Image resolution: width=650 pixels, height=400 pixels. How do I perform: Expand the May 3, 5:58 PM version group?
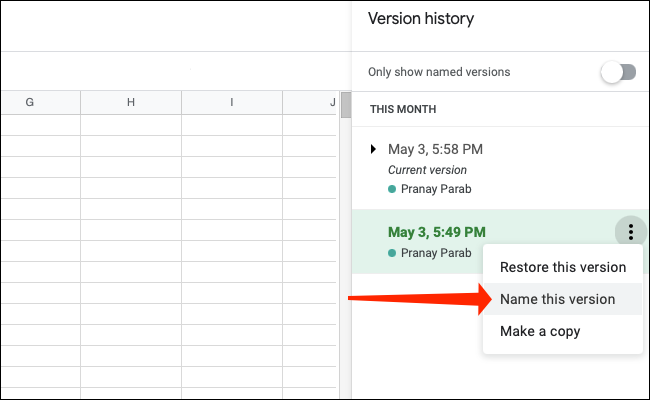click(373, 149)
